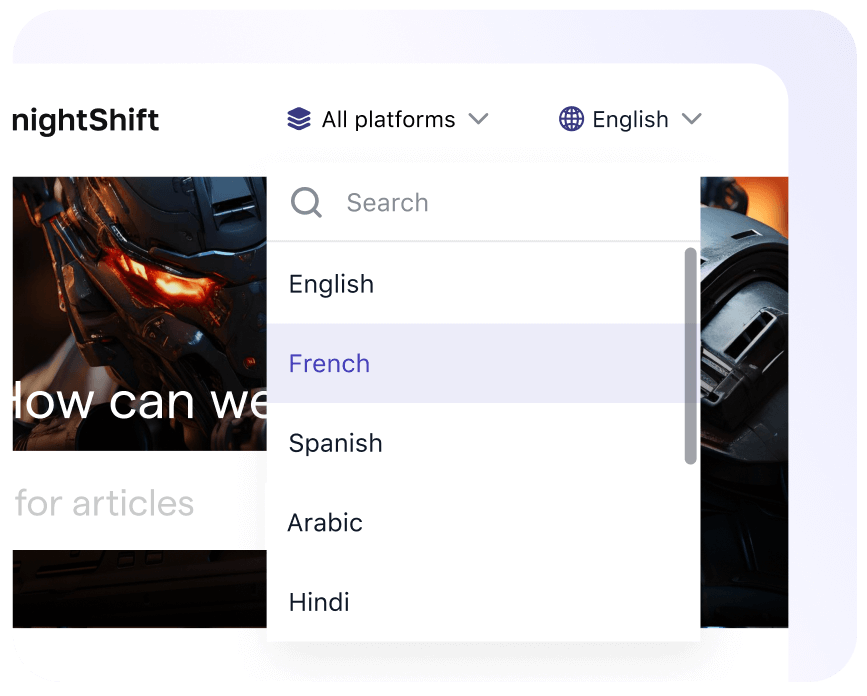
Task: Click the magnifying glass search icon
Action: tap(306, 202)
